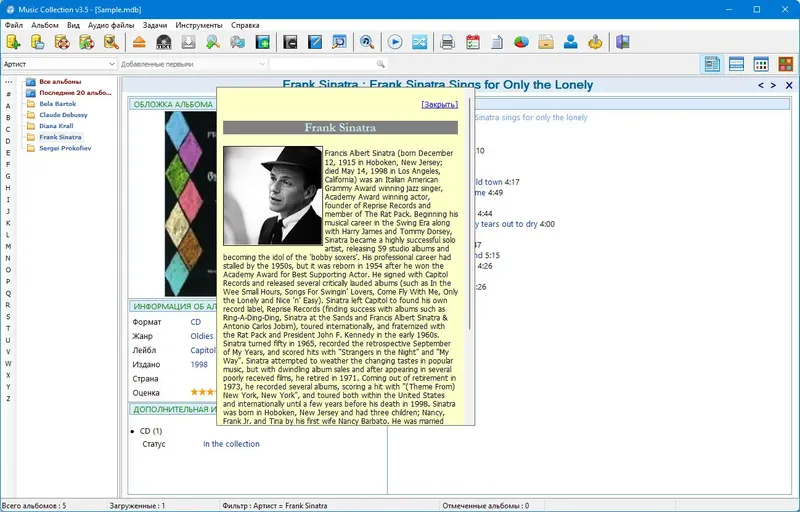The width and height of the screenshot is (800, 512).
Task: Open the Вид menu
Action: (x=73, y=25)
